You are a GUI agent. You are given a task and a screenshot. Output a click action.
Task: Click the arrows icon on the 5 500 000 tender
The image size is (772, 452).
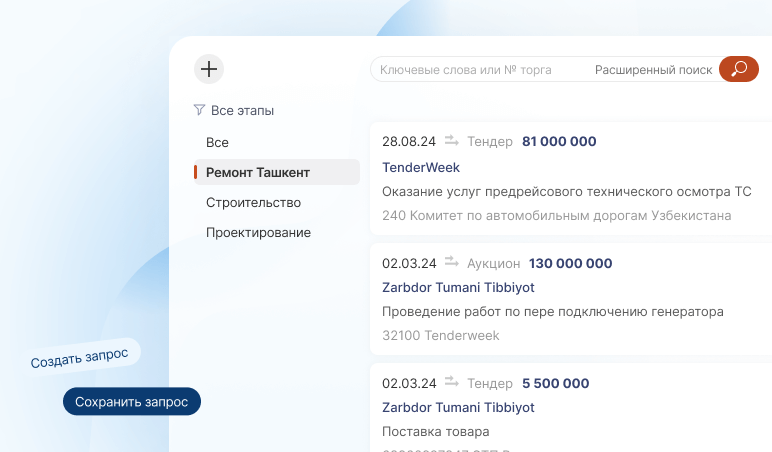tap(452, 383)
